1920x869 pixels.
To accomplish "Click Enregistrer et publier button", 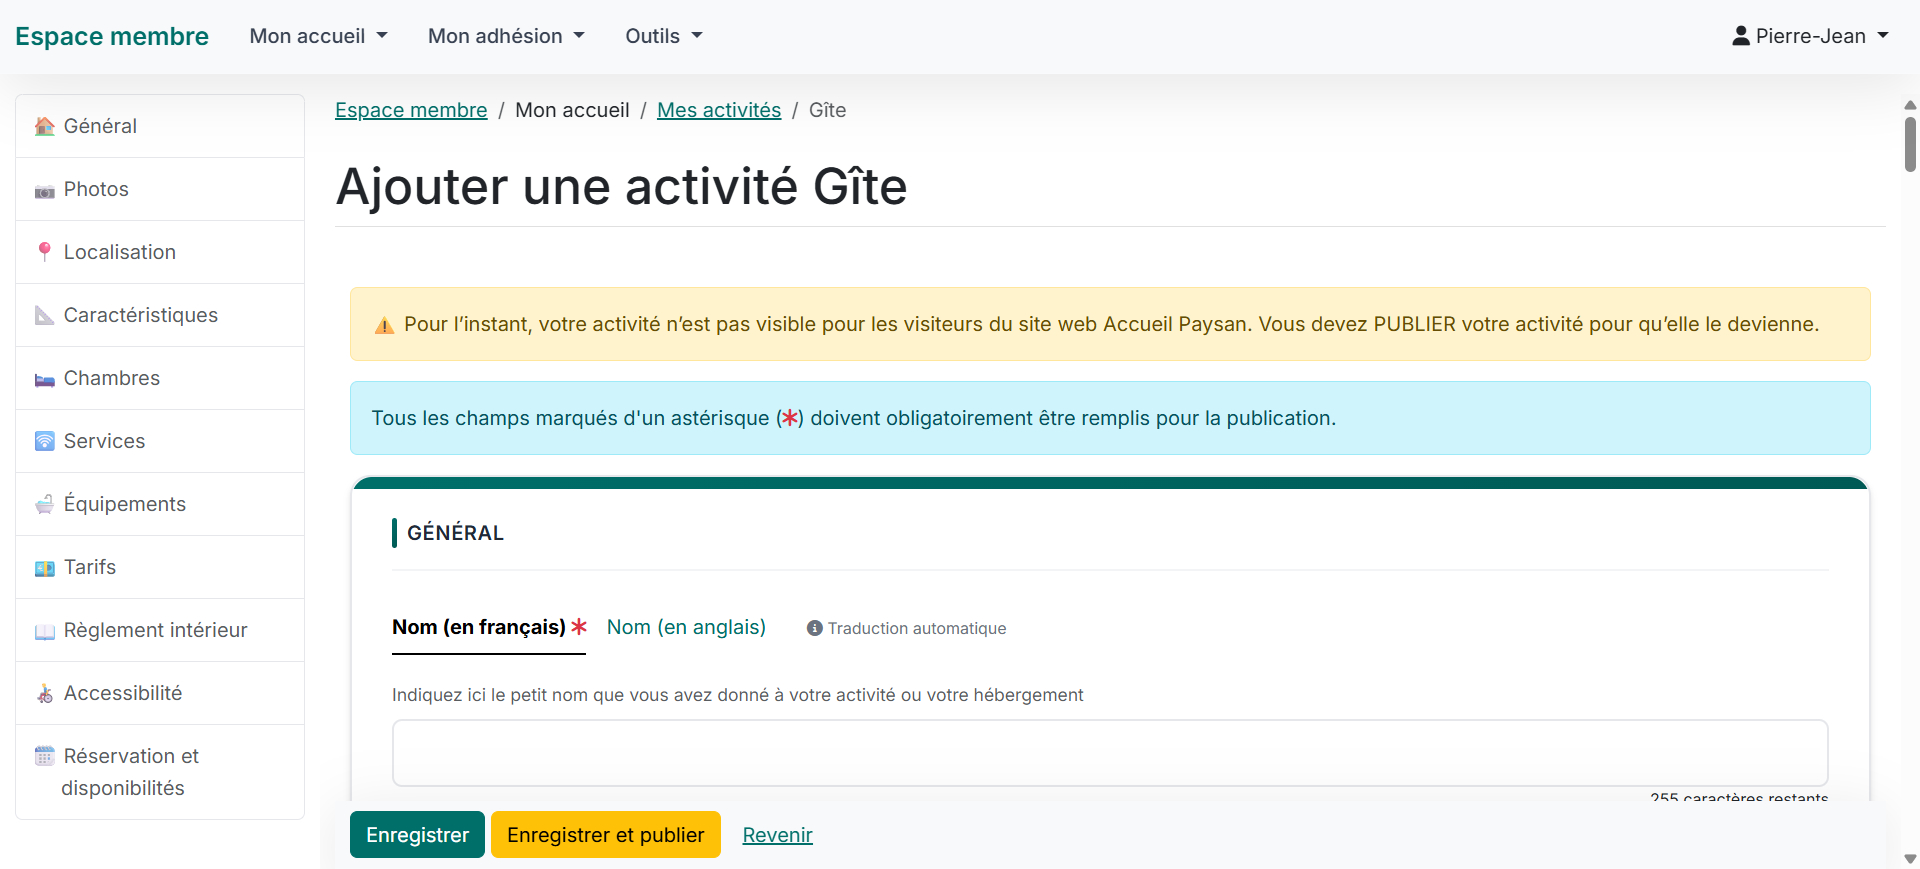I will (605, 835).
